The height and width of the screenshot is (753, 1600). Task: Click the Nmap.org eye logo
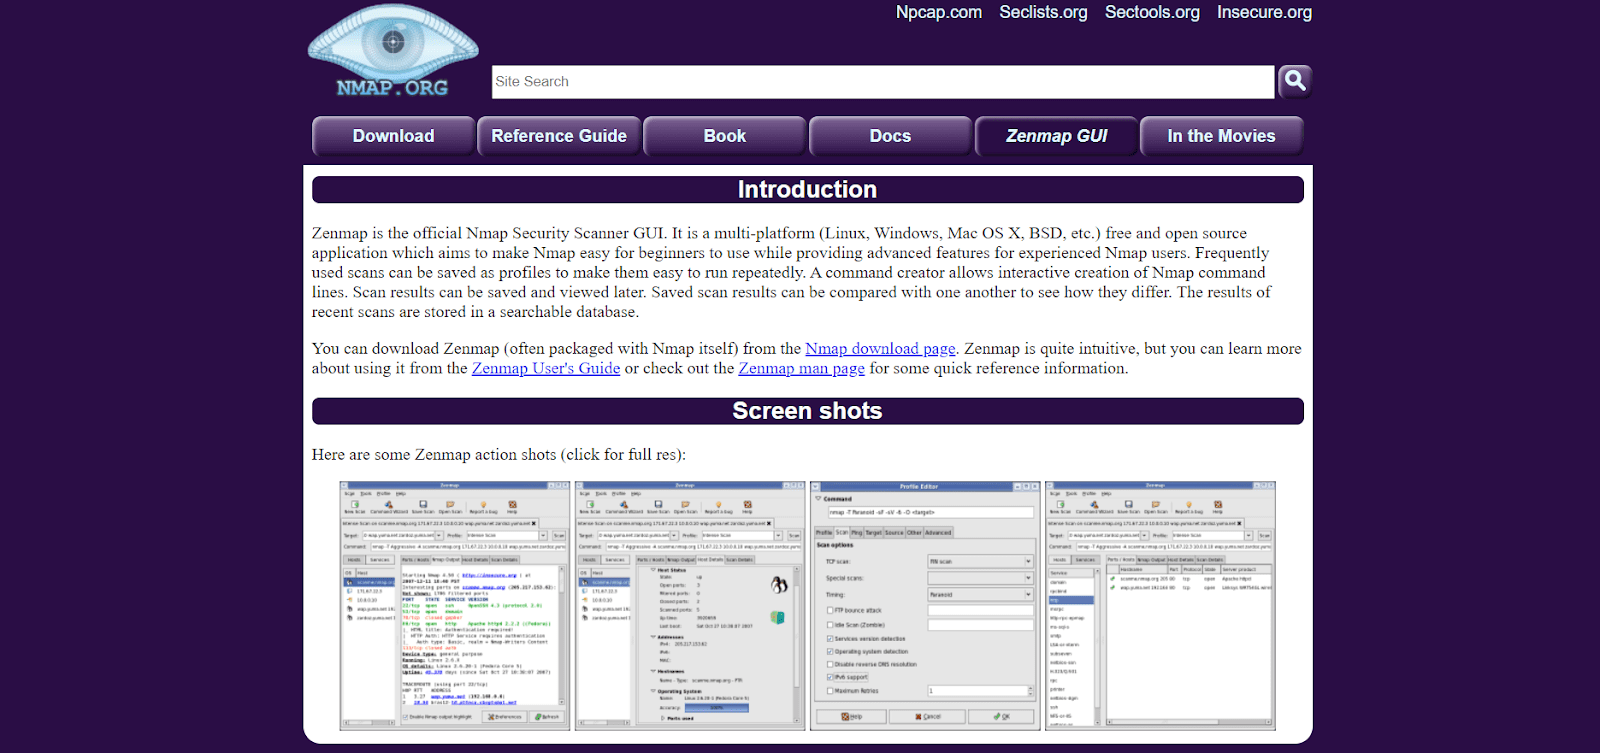393,50
